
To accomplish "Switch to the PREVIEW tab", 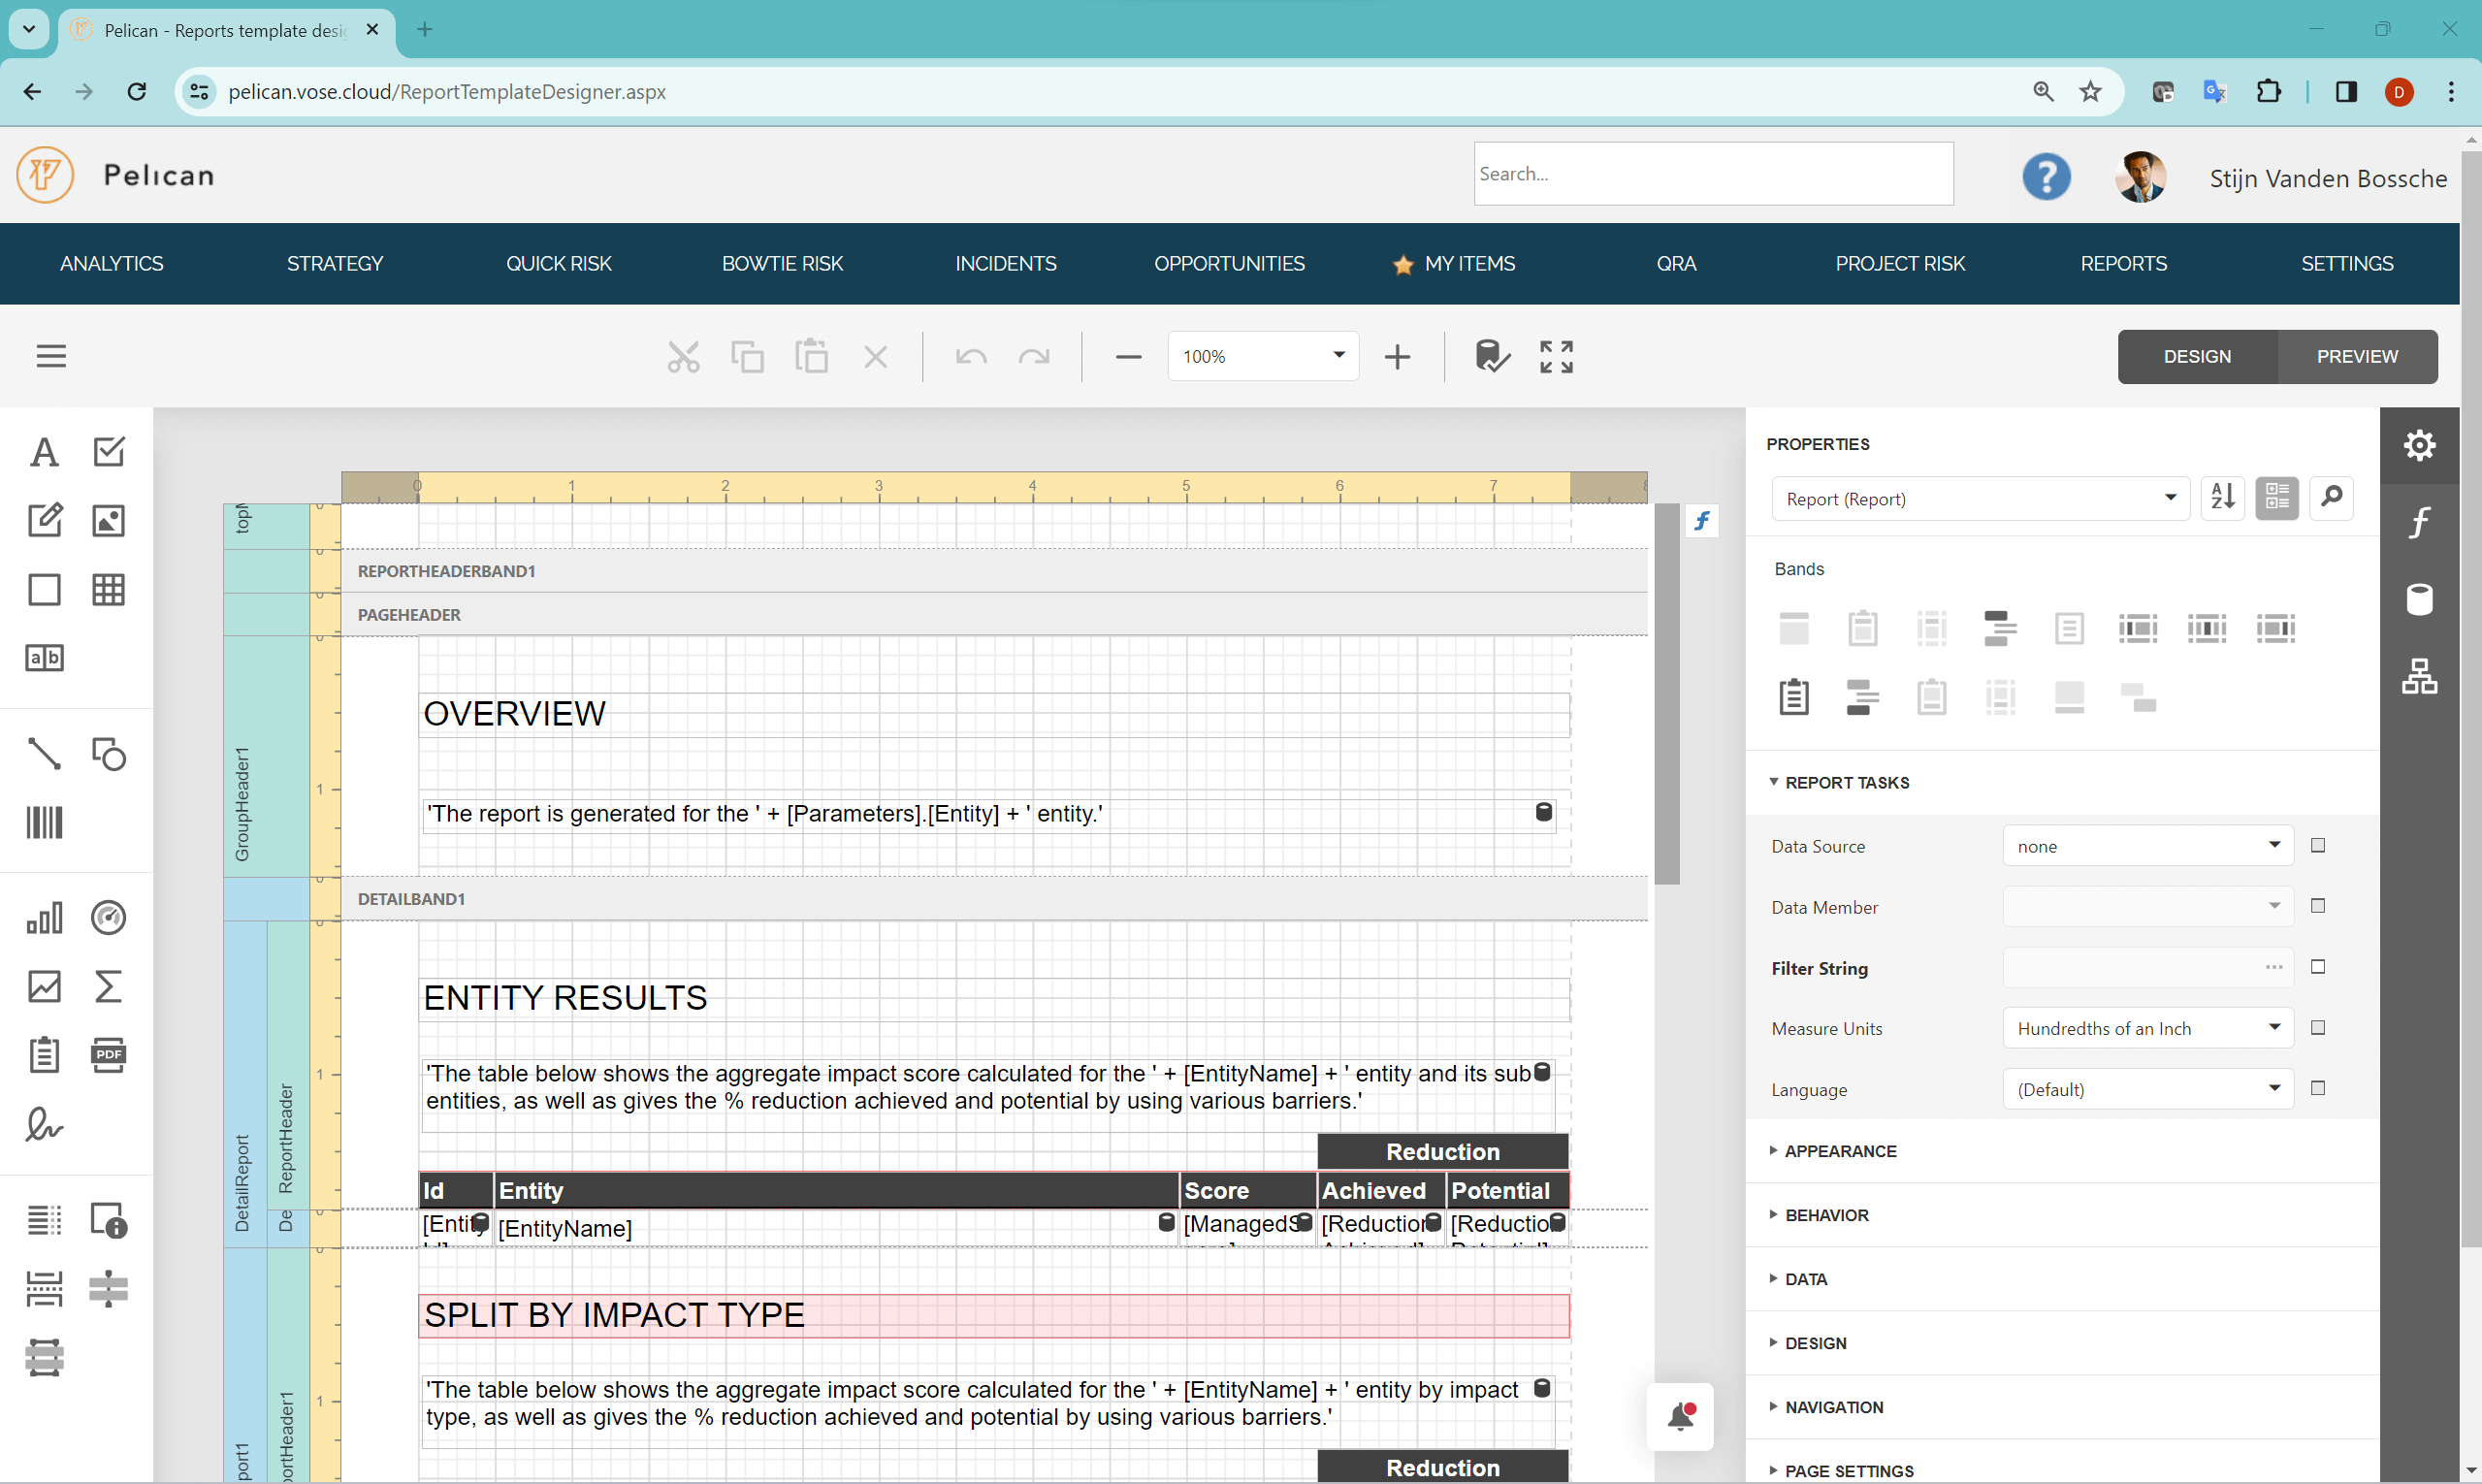I will [x=2357, y=356].
